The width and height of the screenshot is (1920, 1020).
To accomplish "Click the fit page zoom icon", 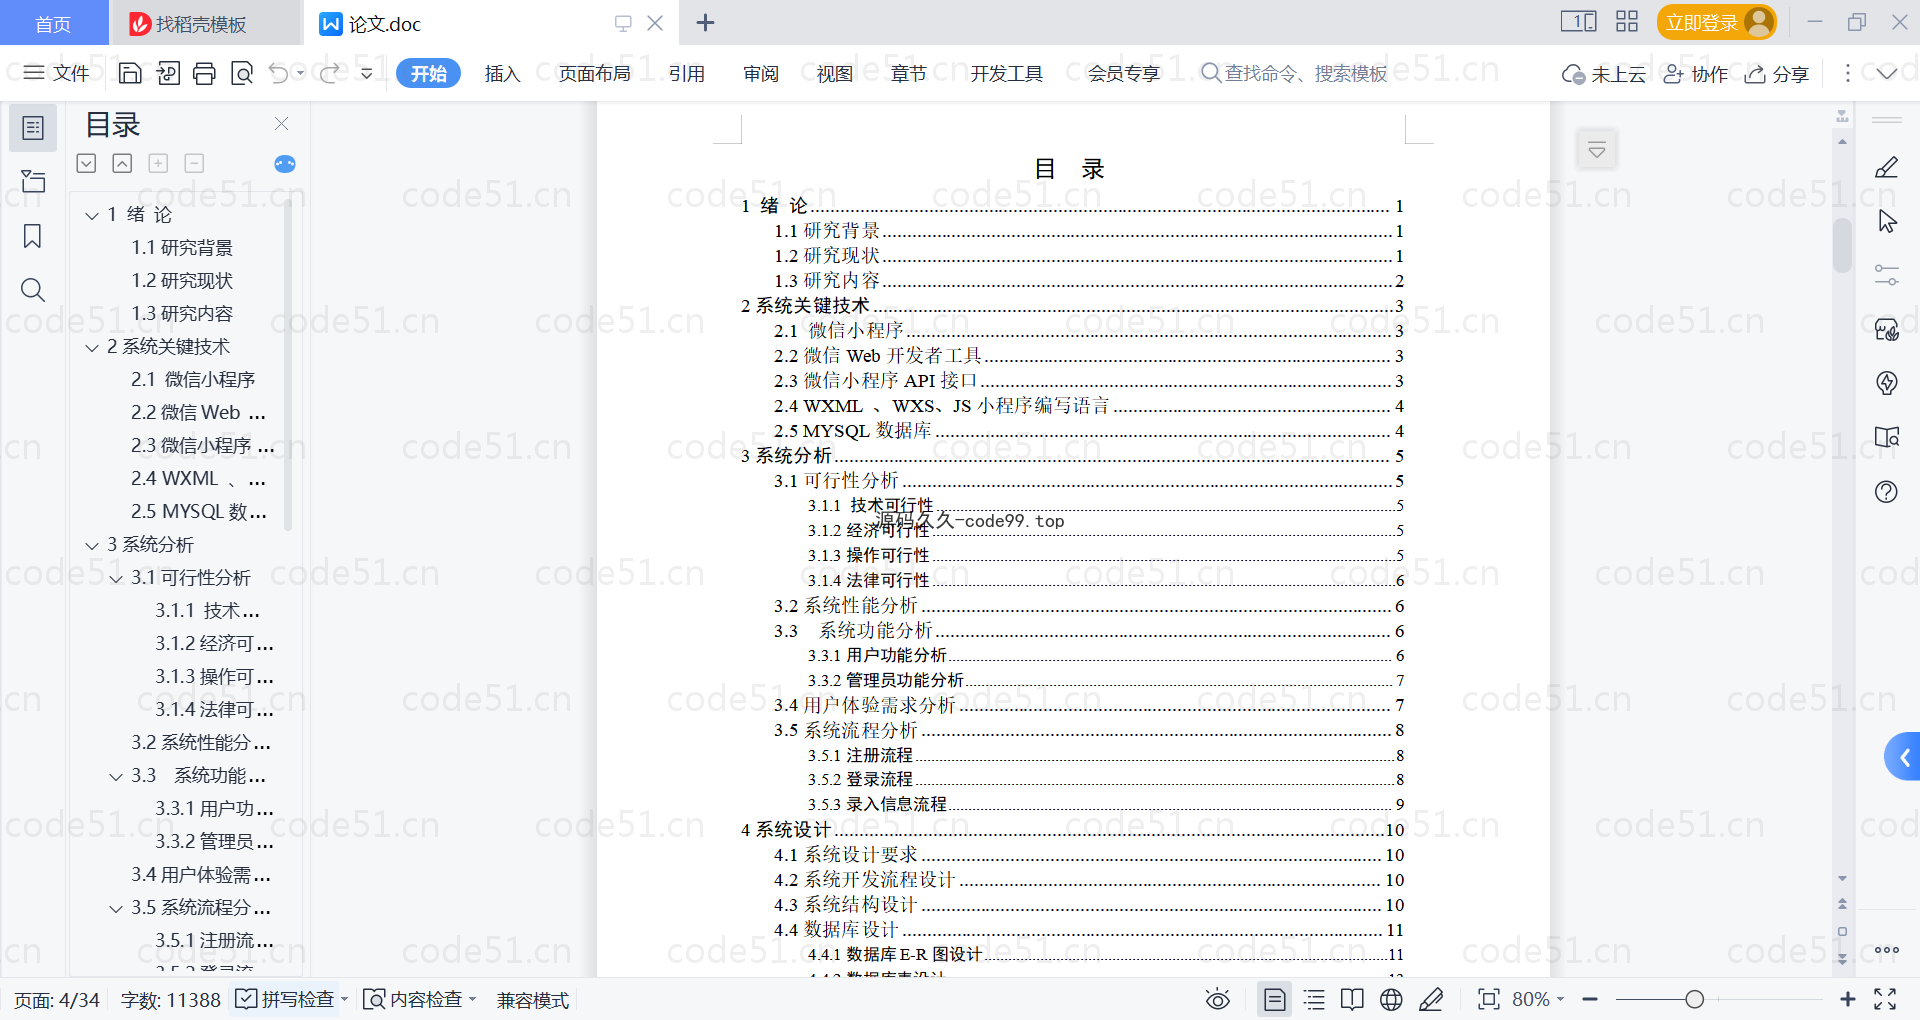I will [x=1489, y=999].
